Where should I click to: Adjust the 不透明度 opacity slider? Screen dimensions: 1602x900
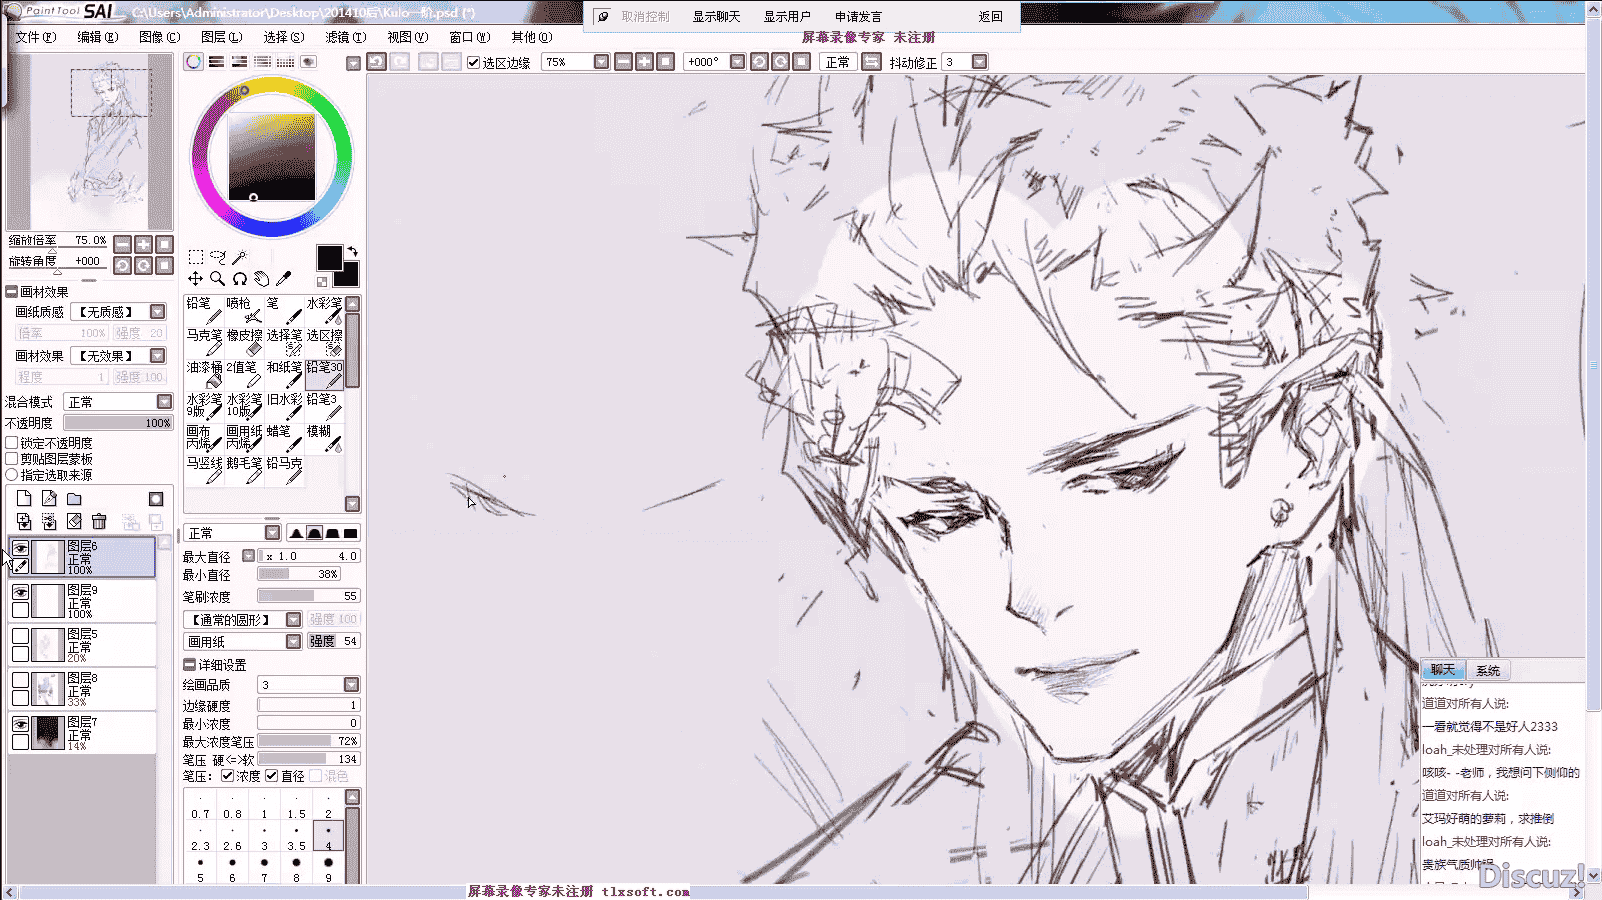coord(118,423)
